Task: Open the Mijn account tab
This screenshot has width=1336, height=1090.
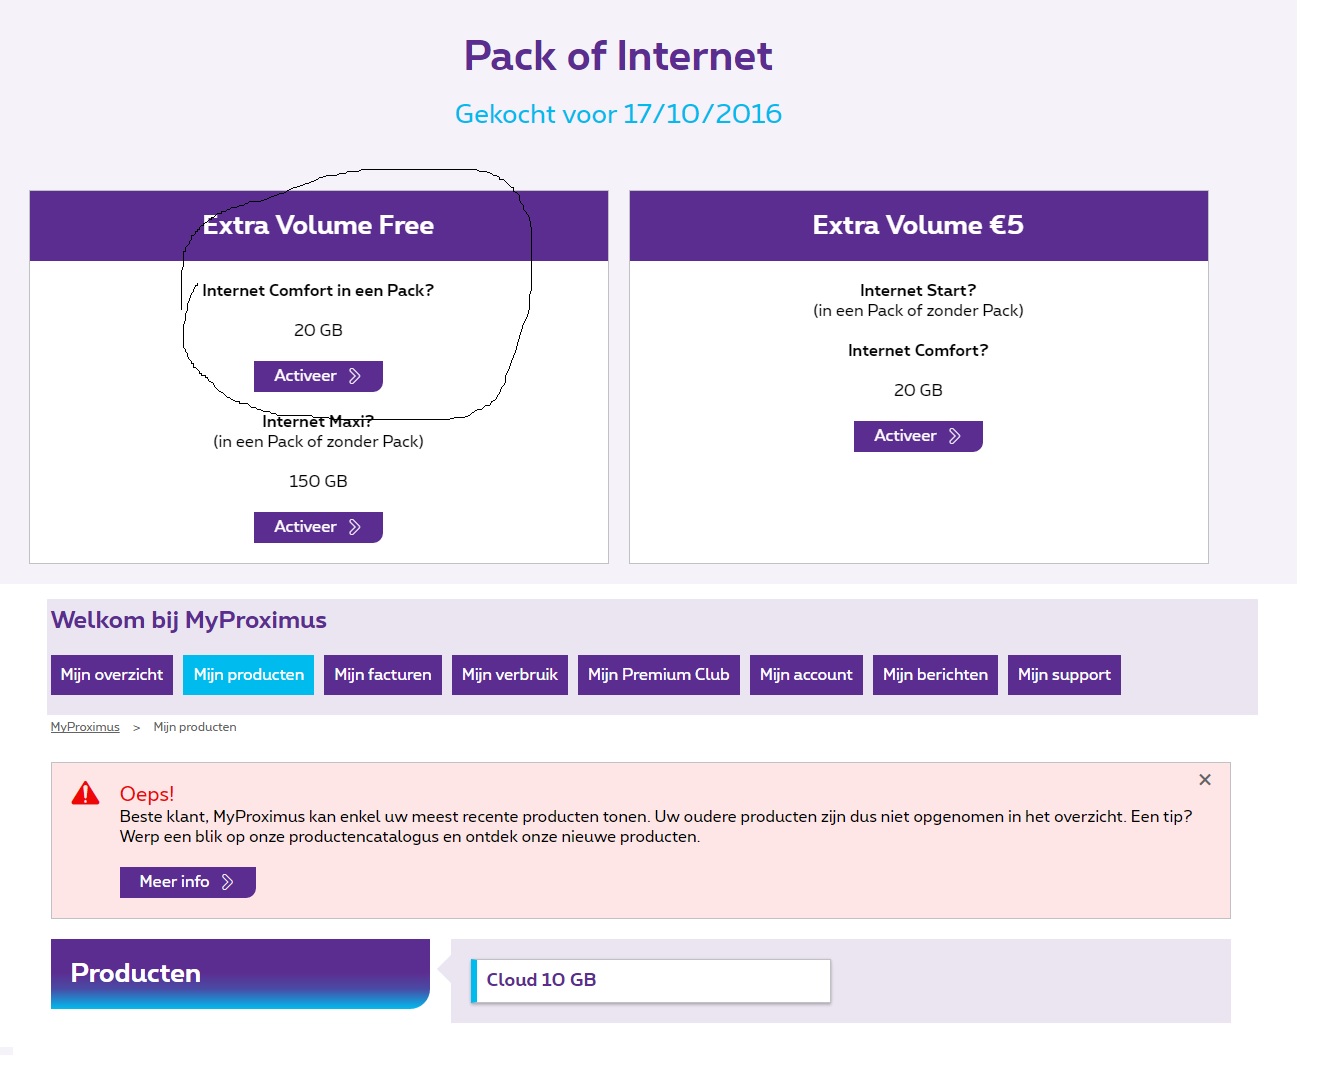Action: [x=805, y=675]
